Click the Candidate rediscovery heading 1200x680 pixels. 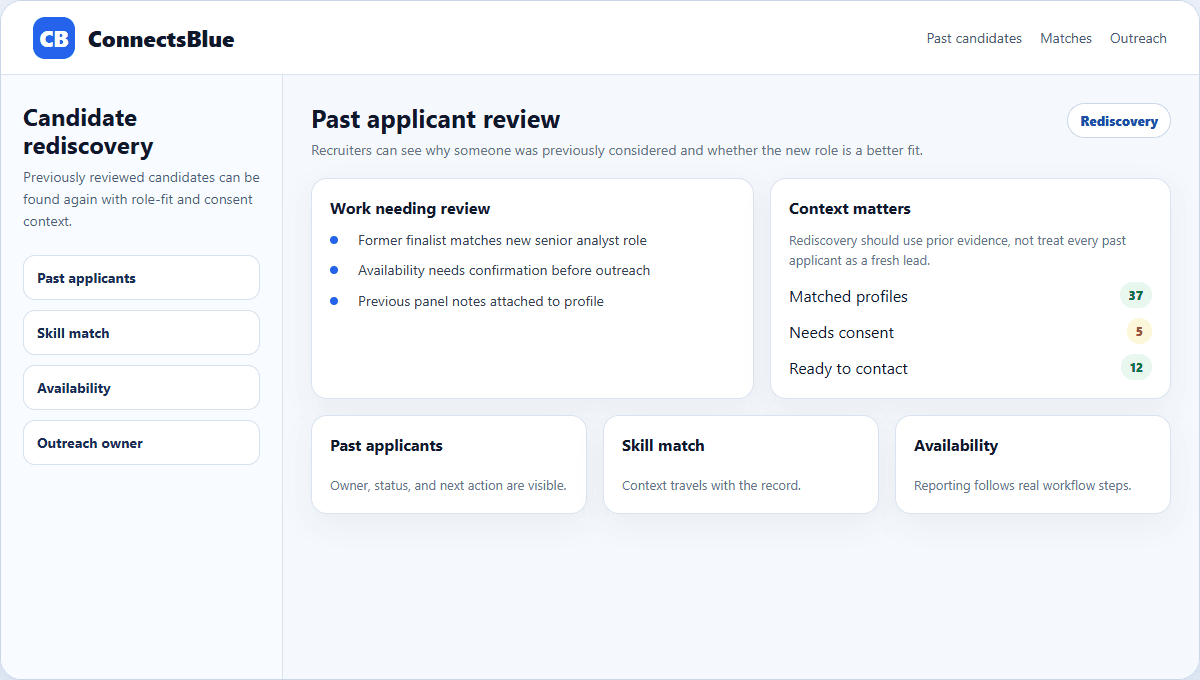click(88, 132)
